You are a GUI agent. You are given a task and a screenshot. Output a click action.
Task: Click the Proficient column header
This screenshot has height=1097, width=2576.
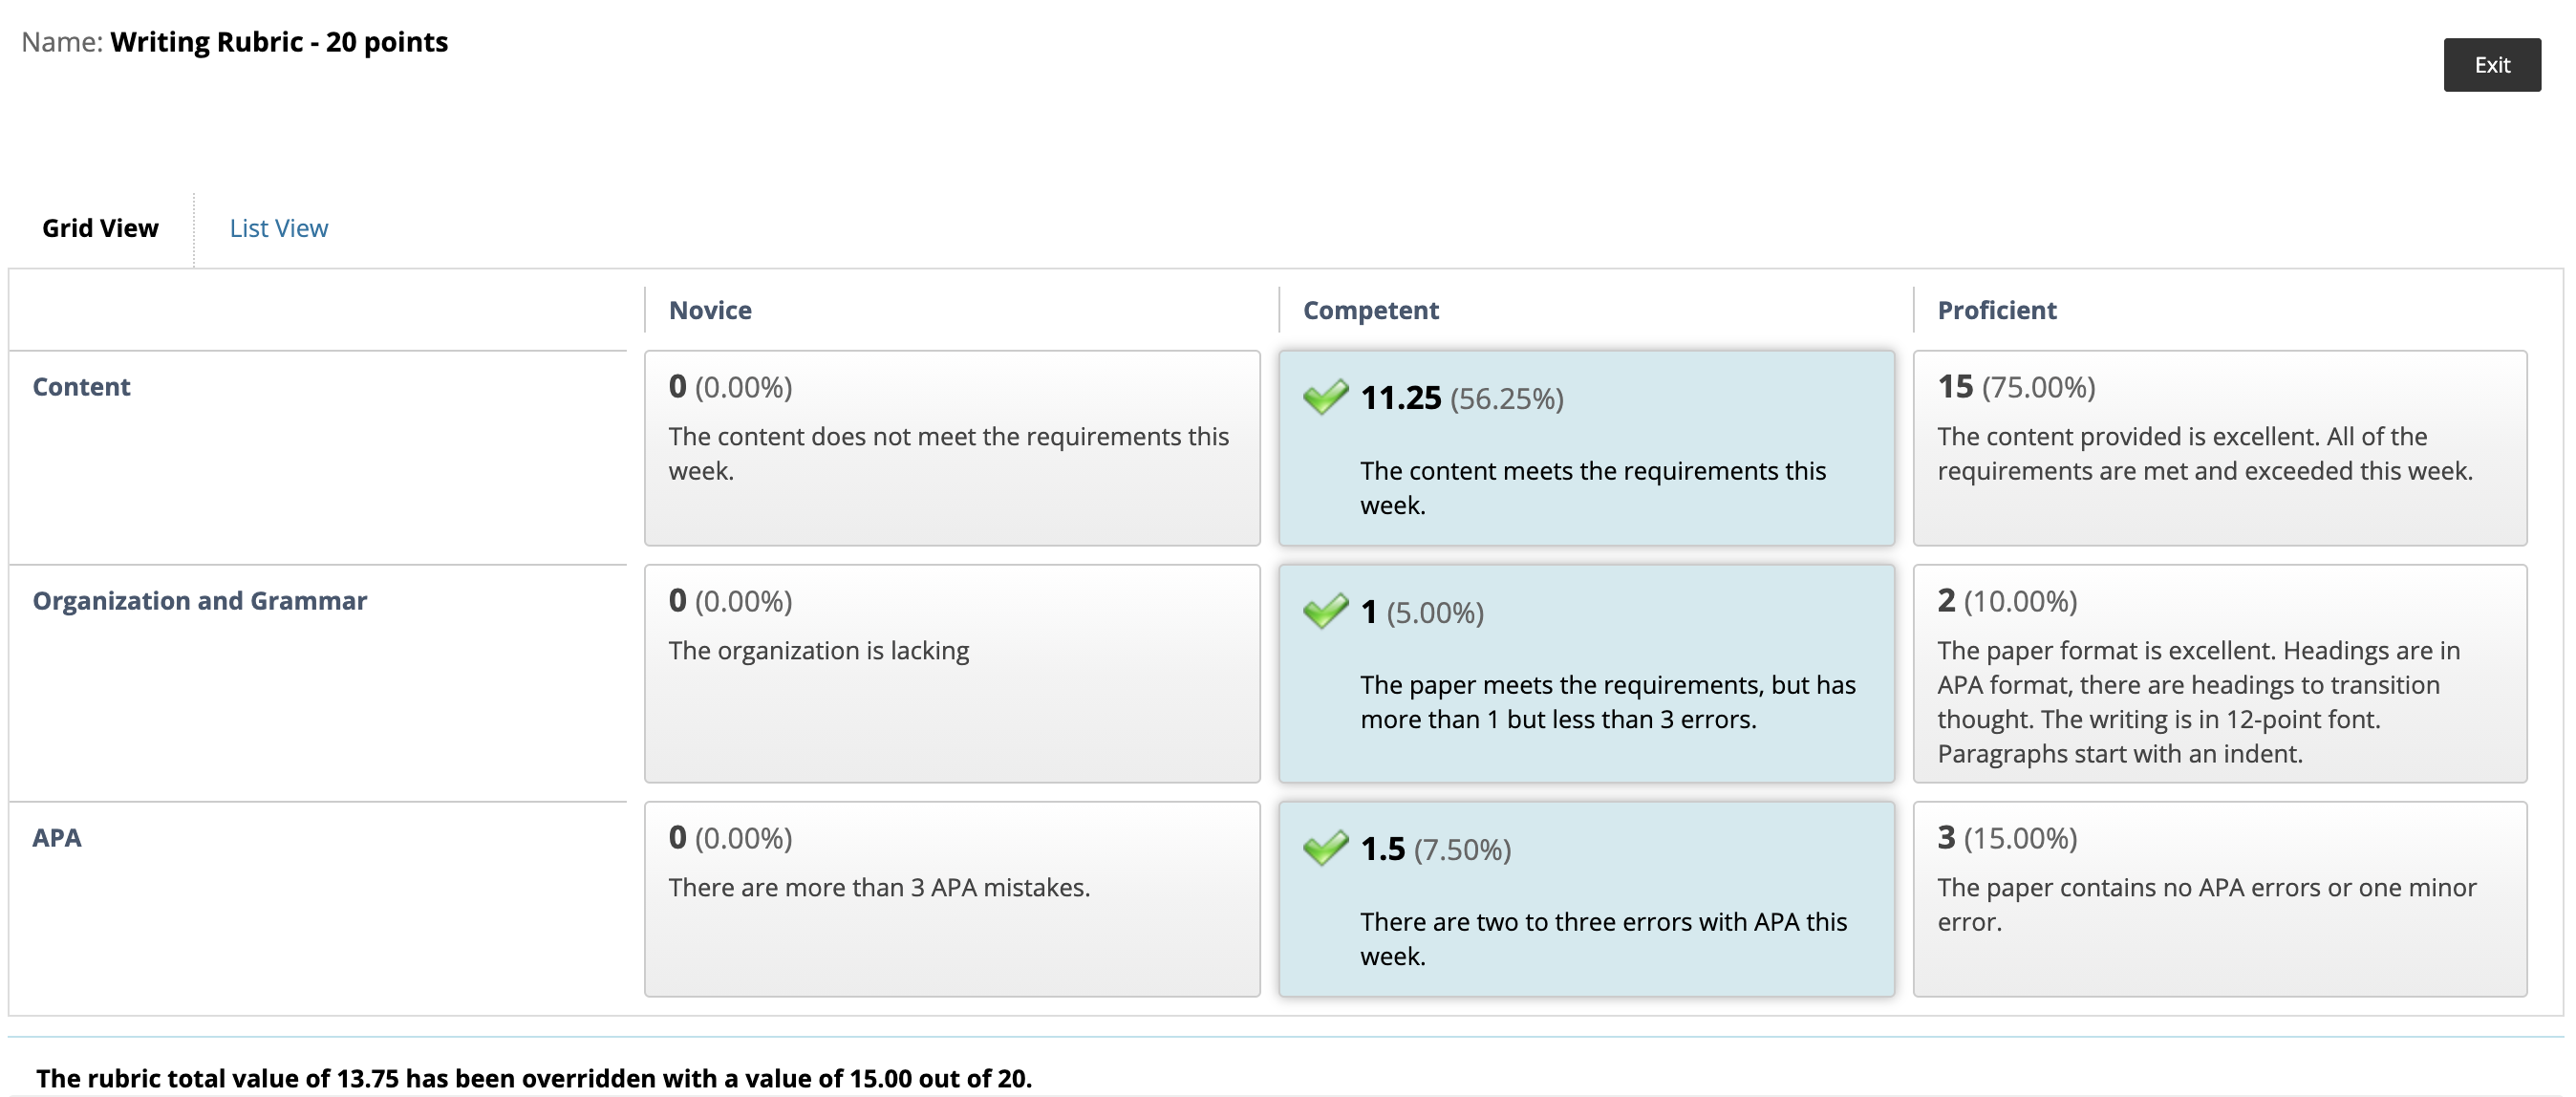(1996, 310)
